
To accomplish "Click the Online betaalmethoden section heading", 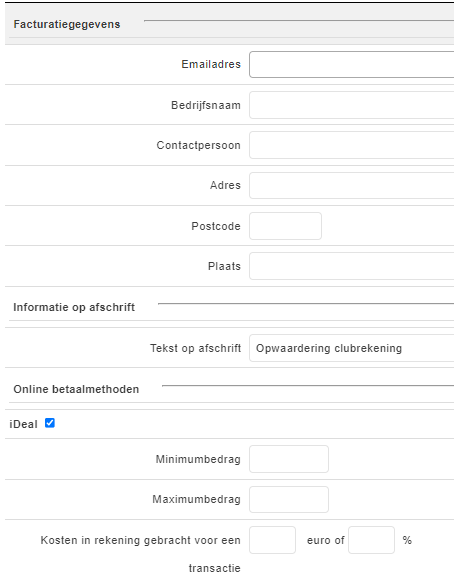I will coord(76,390).
